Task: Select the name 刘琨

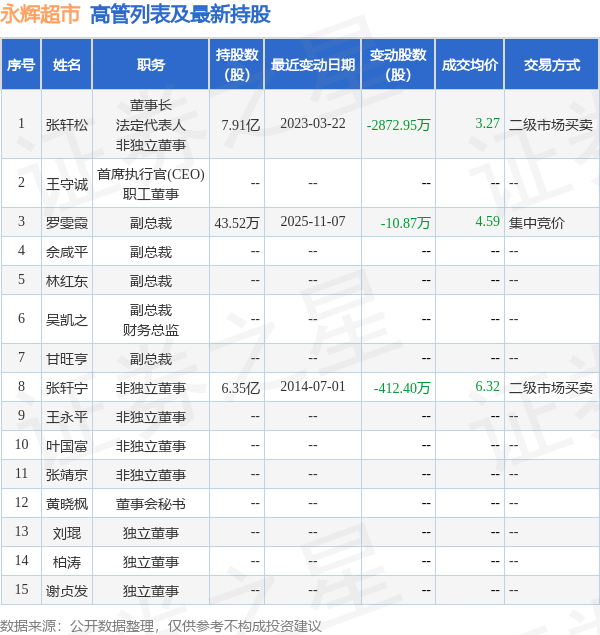Action: [x=67, y=533]
